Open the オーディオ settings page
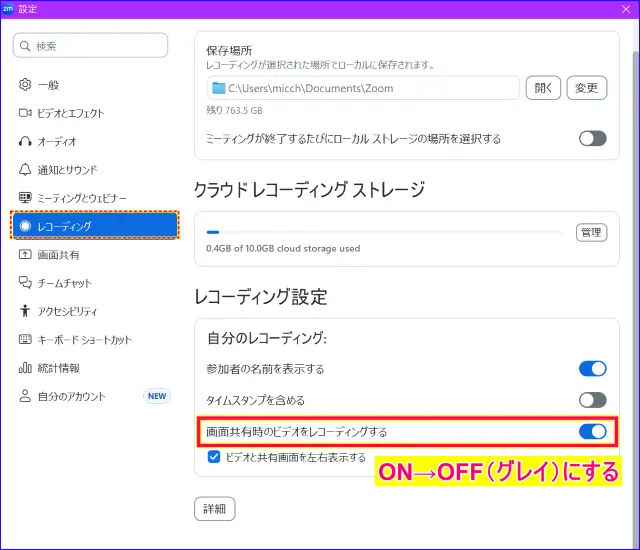The image size is (640, 550). coord(94,141)
